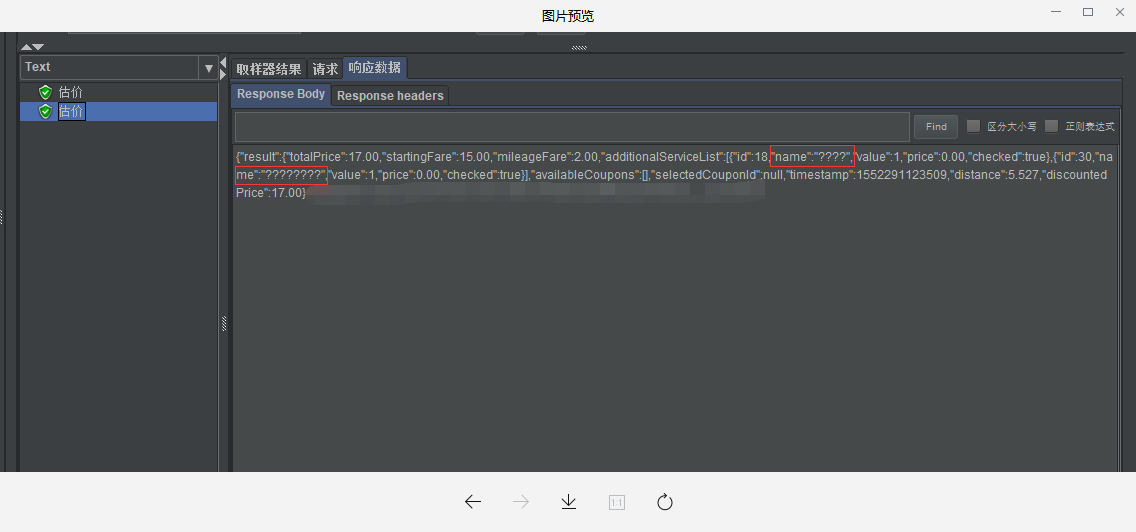Collapse pane using the up-down triangle arrows
The height and width of the screenshot is (532, 1136).
[x=32, y=47]
